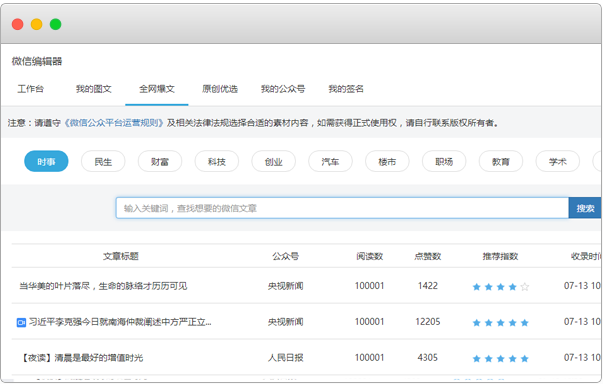Select the 职场 category
Screen dimensions: 603x384
444,161
